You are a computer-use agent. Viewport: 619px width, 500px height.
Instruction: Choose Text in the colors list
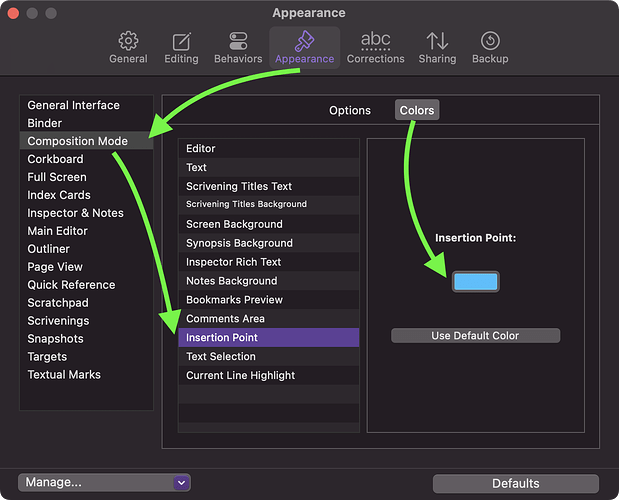[x=269, y=167]
